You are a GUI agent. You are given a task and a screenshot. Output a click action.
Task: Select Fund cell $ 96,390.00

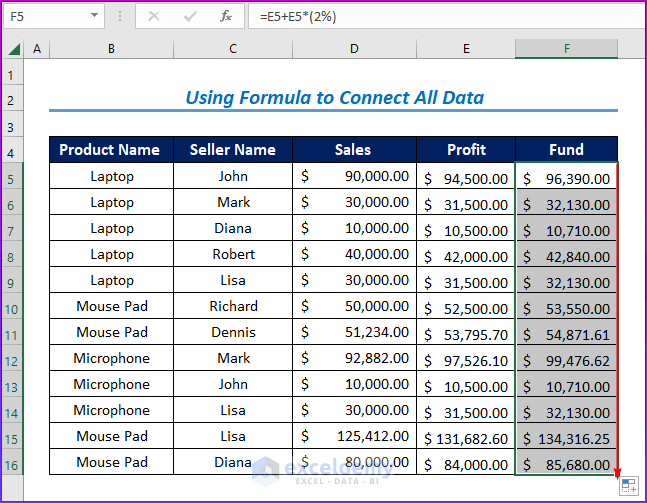coord(566,176)
